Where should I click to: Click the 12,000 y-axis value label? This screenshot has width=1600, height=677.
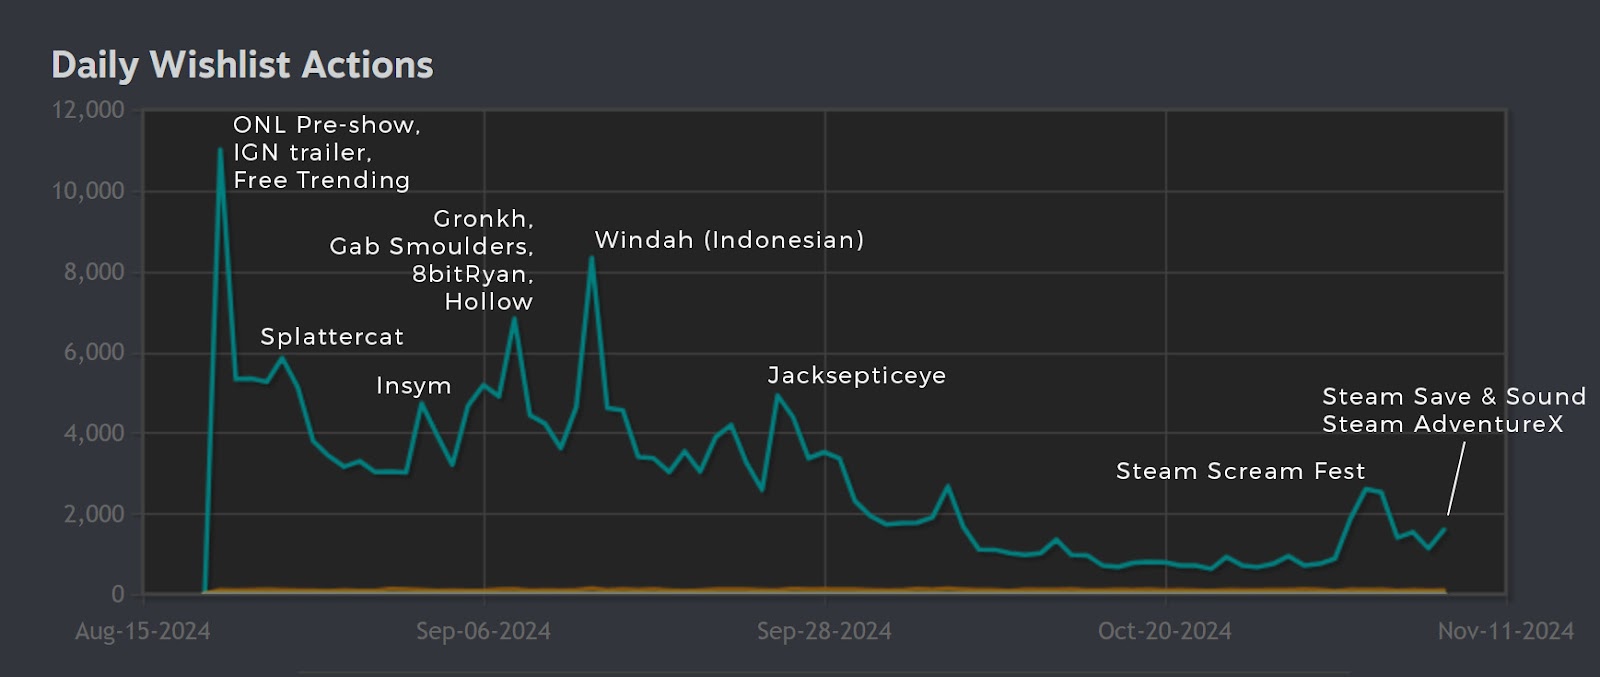click(89, 110)
